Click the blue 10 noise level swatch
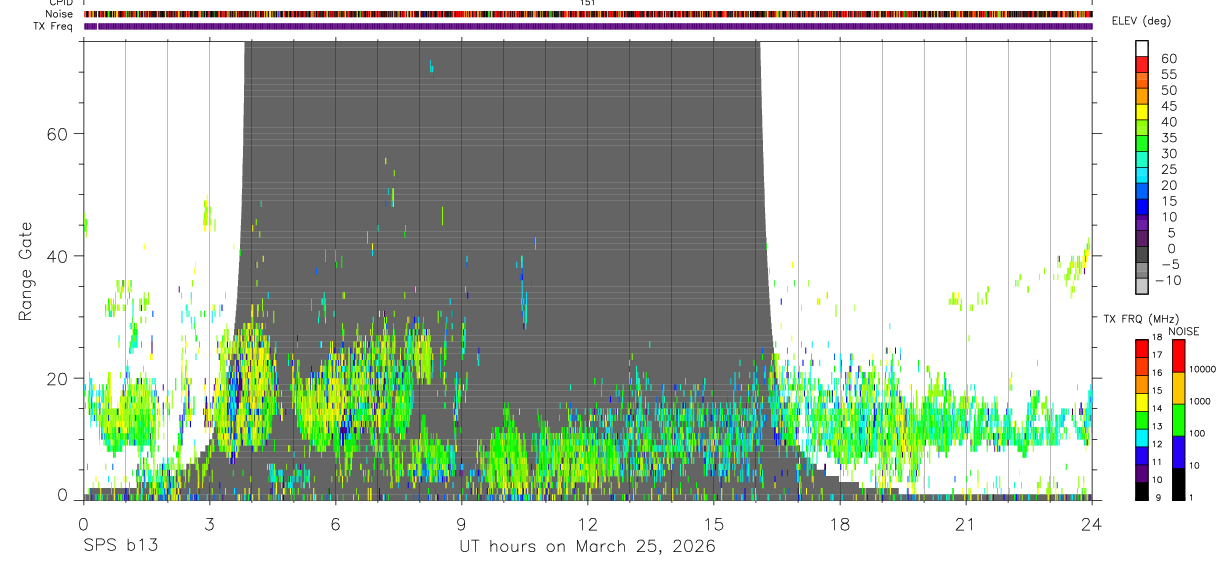Image resolution: width=1228 pixels, height=567 pixels. [1179, 452]
